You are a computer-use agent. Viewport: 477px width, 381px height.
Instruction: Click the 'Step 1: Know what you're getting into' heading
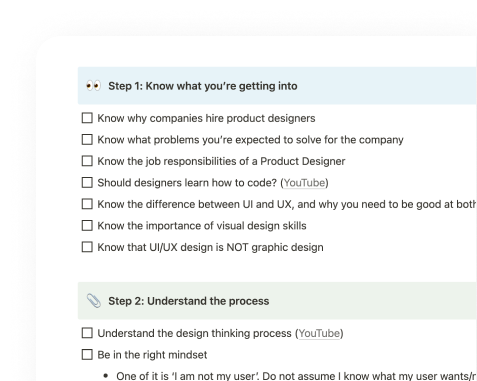click(x=203, y=86)
